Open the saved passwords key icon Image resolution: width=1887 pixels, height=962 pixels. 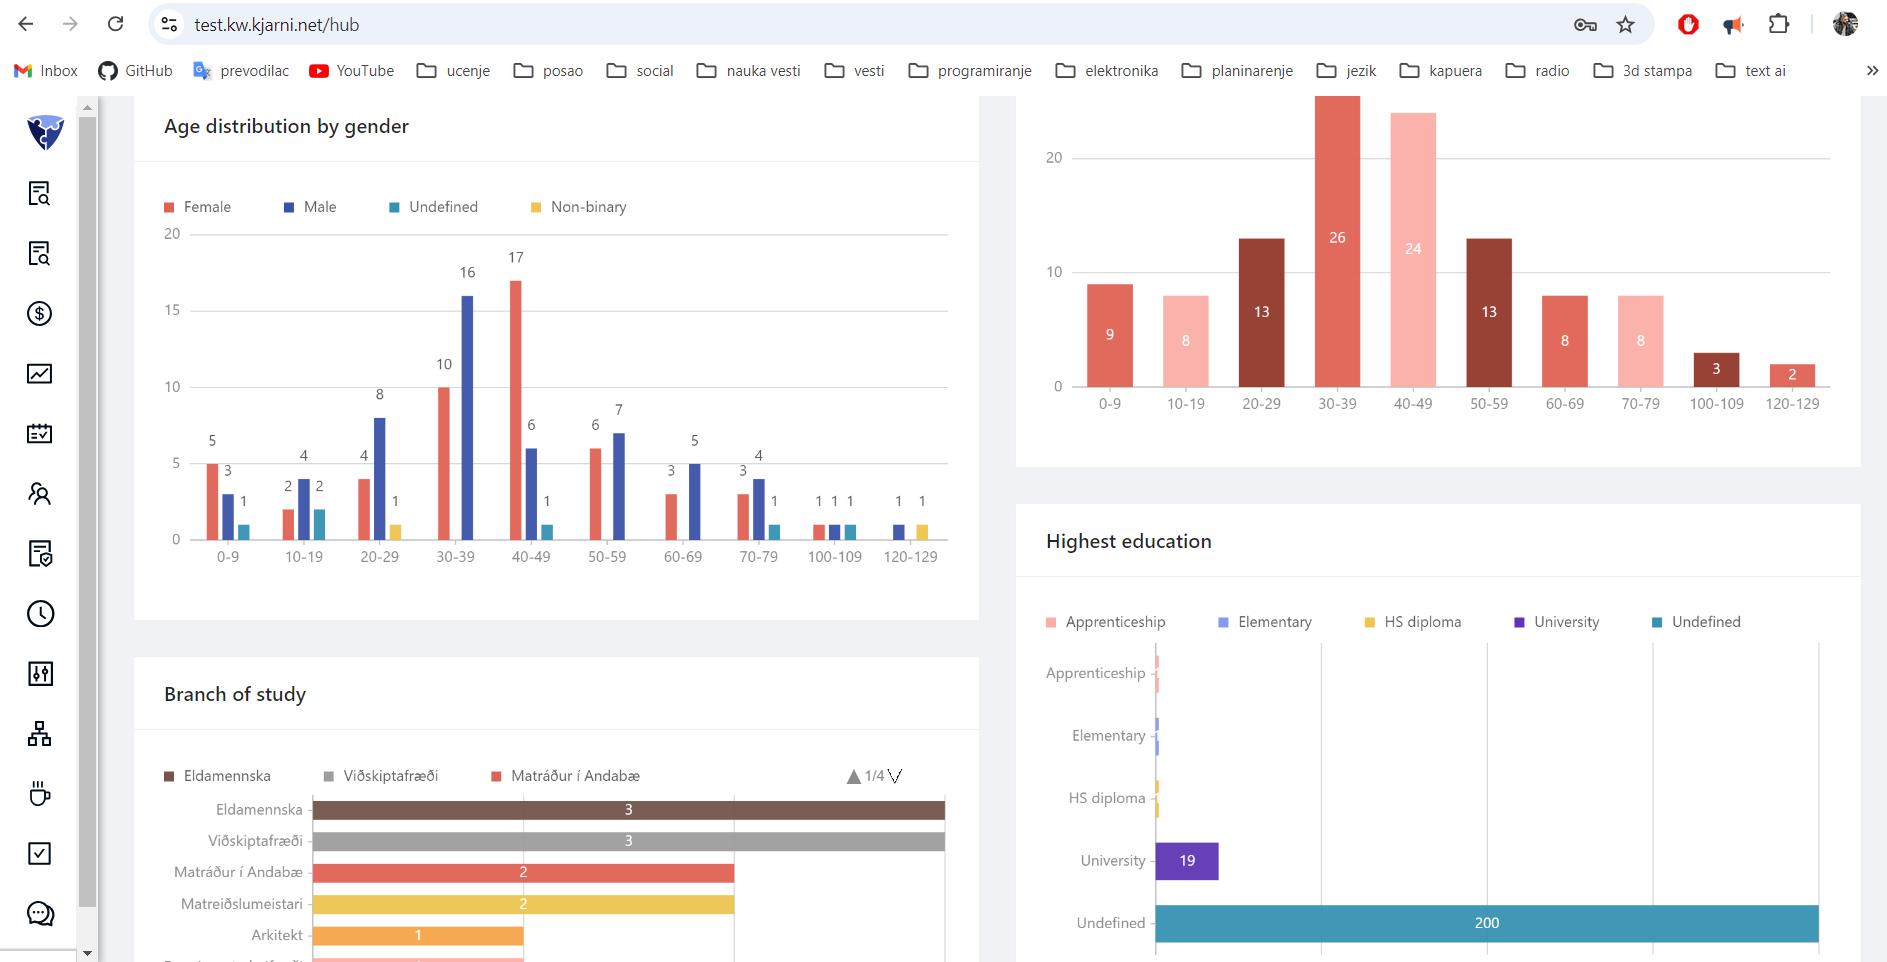tap(1585, 24)
